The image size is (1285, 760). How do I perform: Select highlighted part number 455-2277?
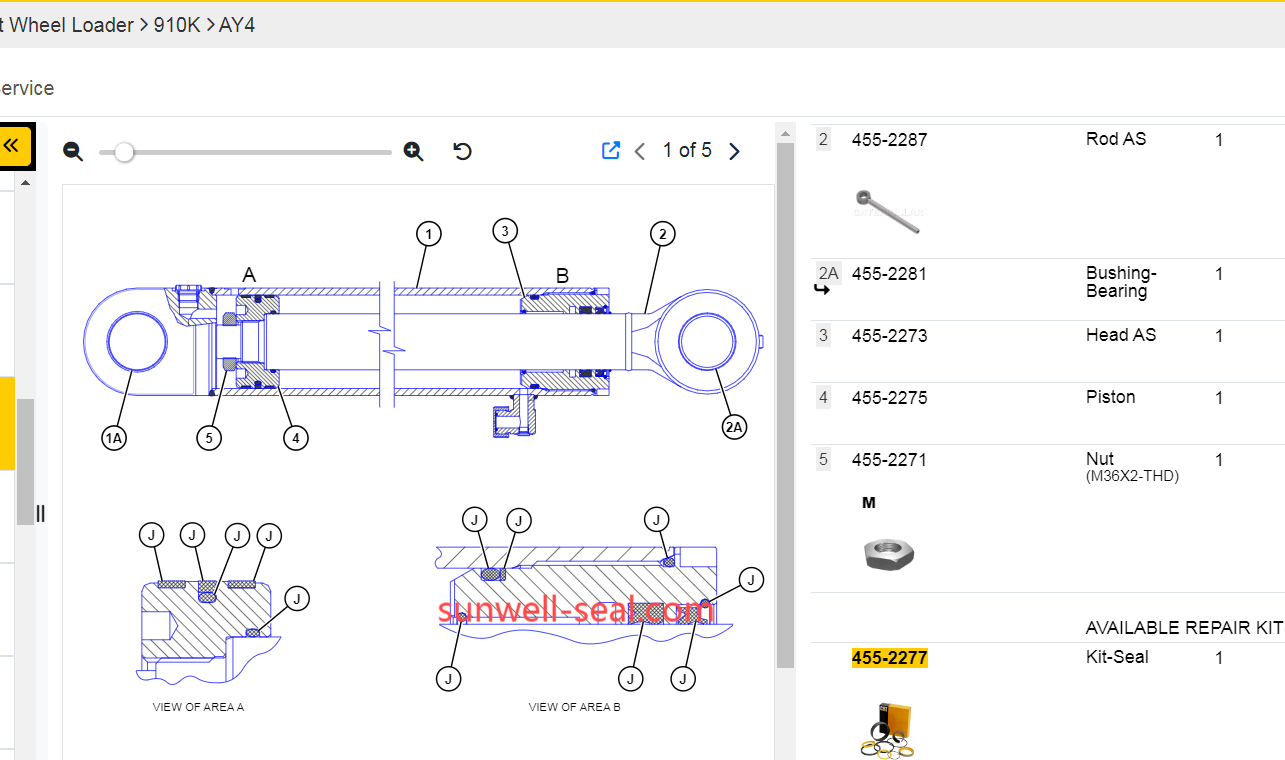889,658
